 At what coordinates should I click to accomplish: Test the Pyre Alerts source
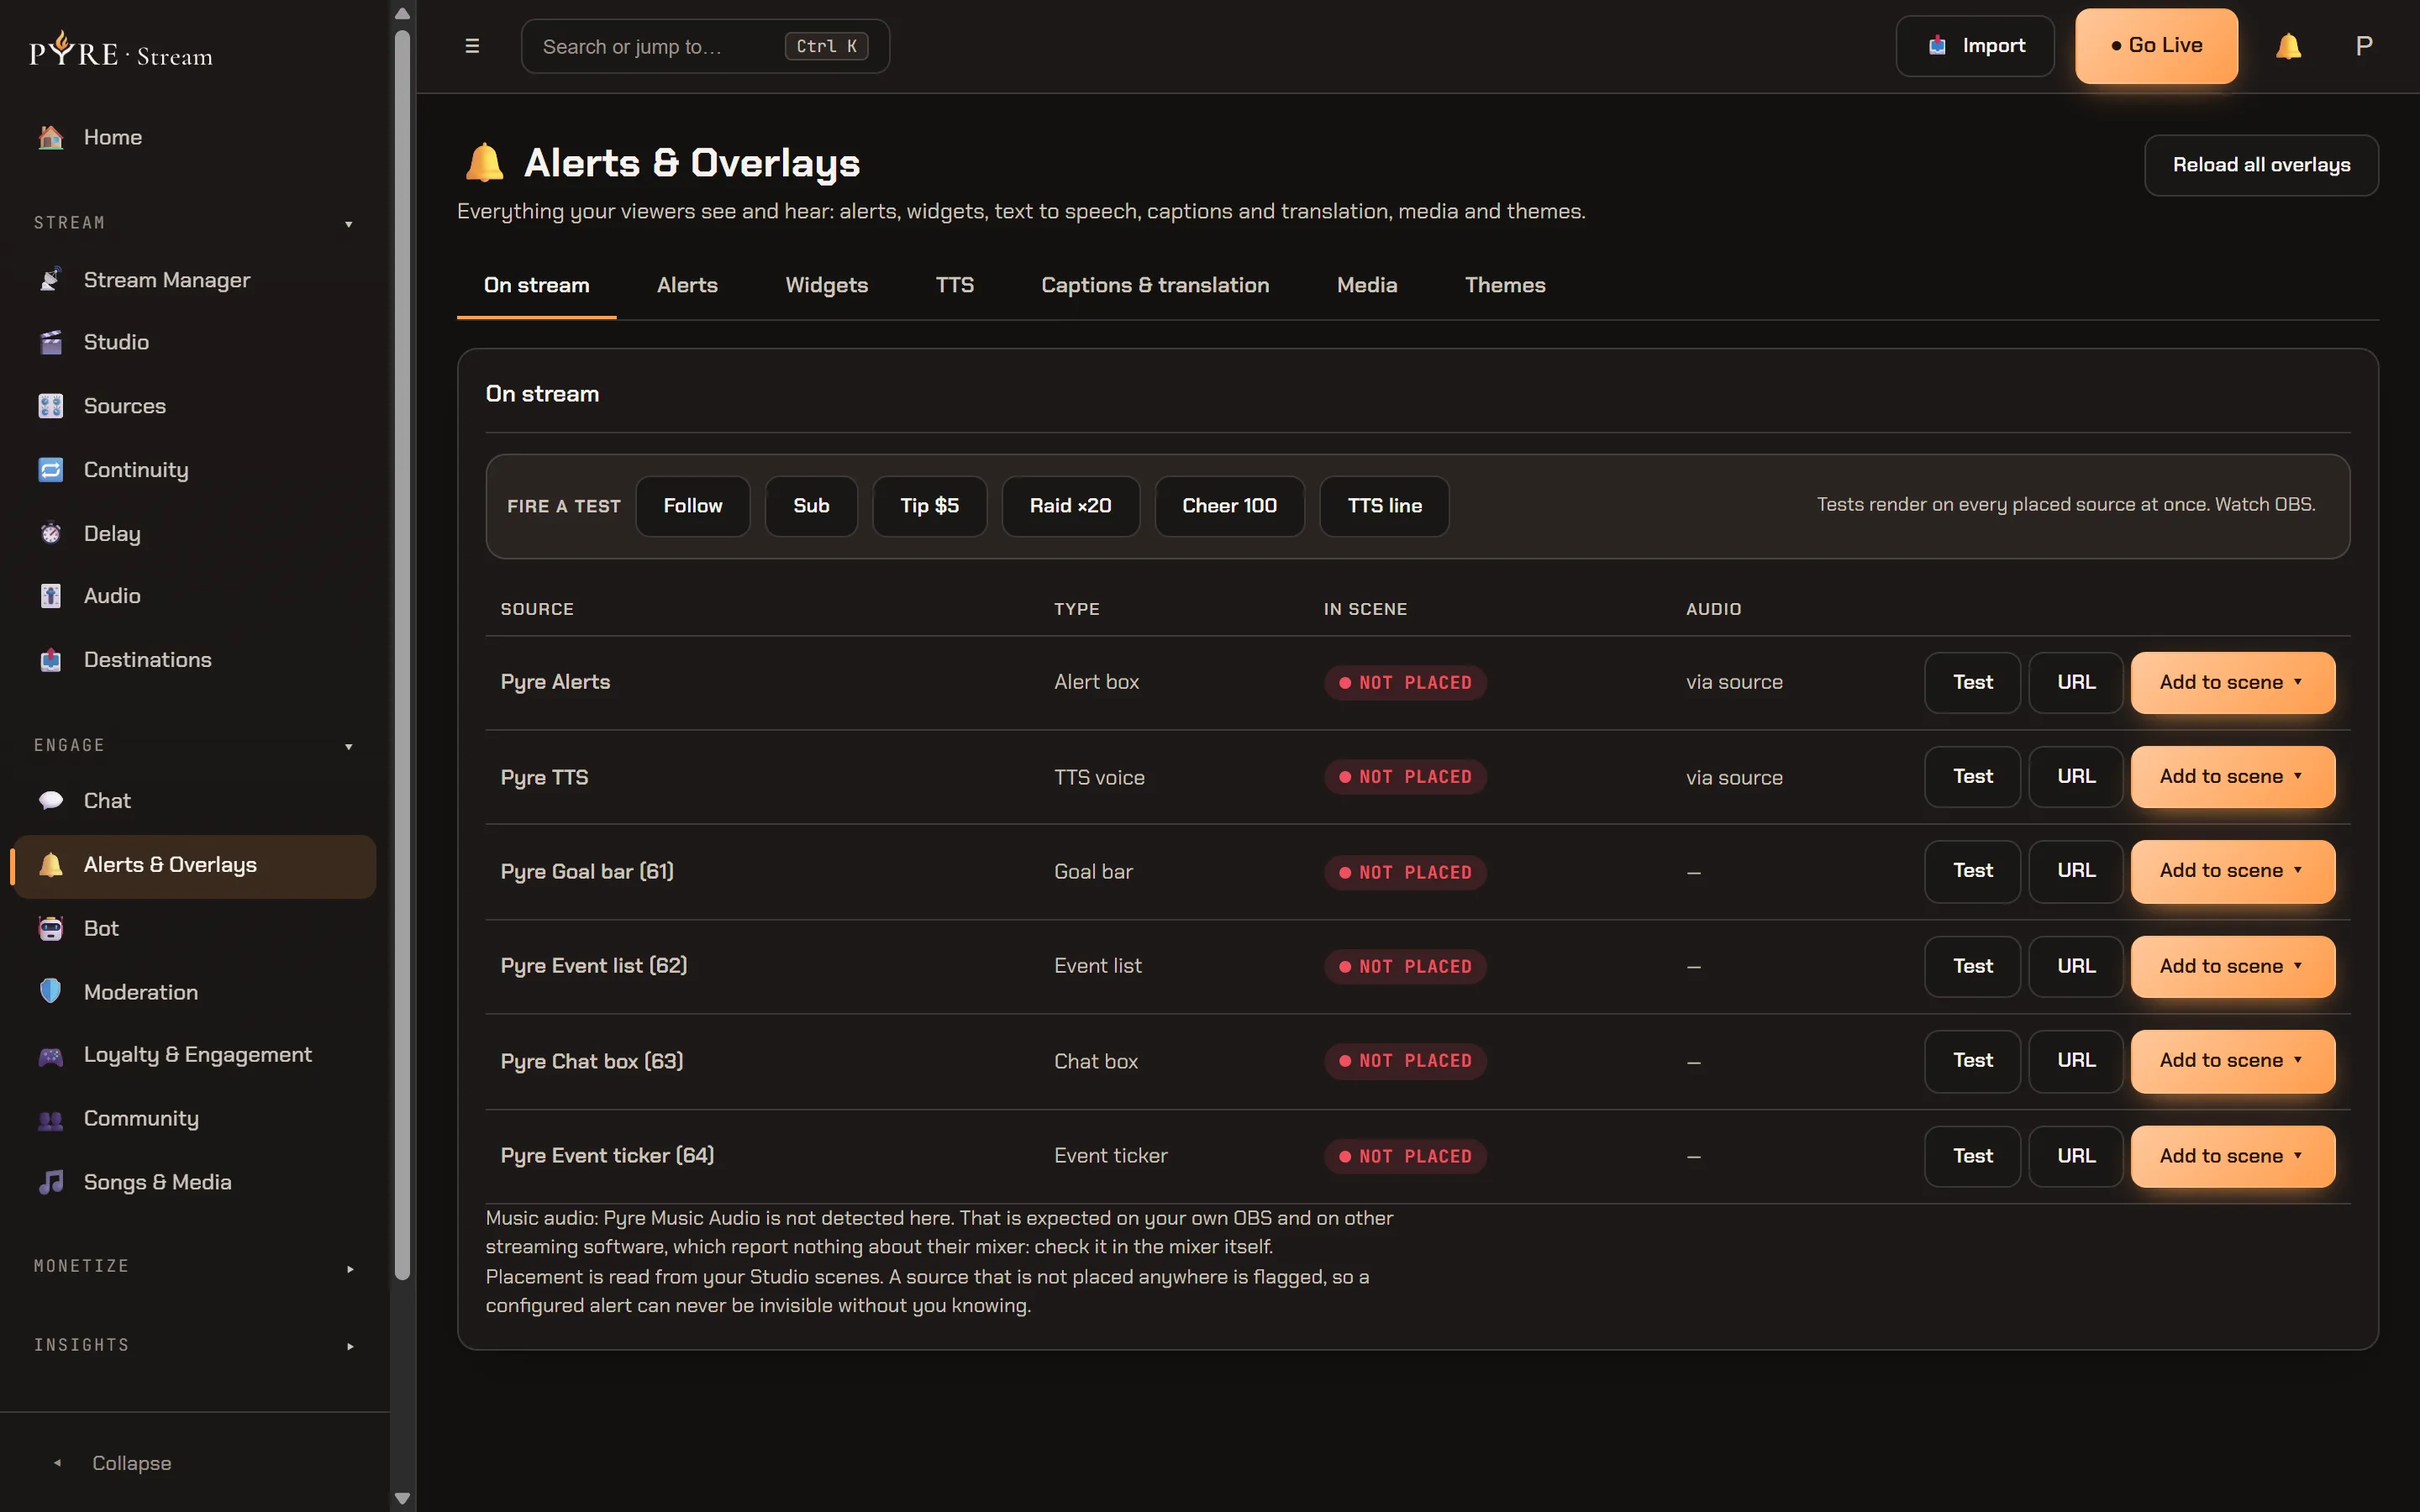[1973, 682]
